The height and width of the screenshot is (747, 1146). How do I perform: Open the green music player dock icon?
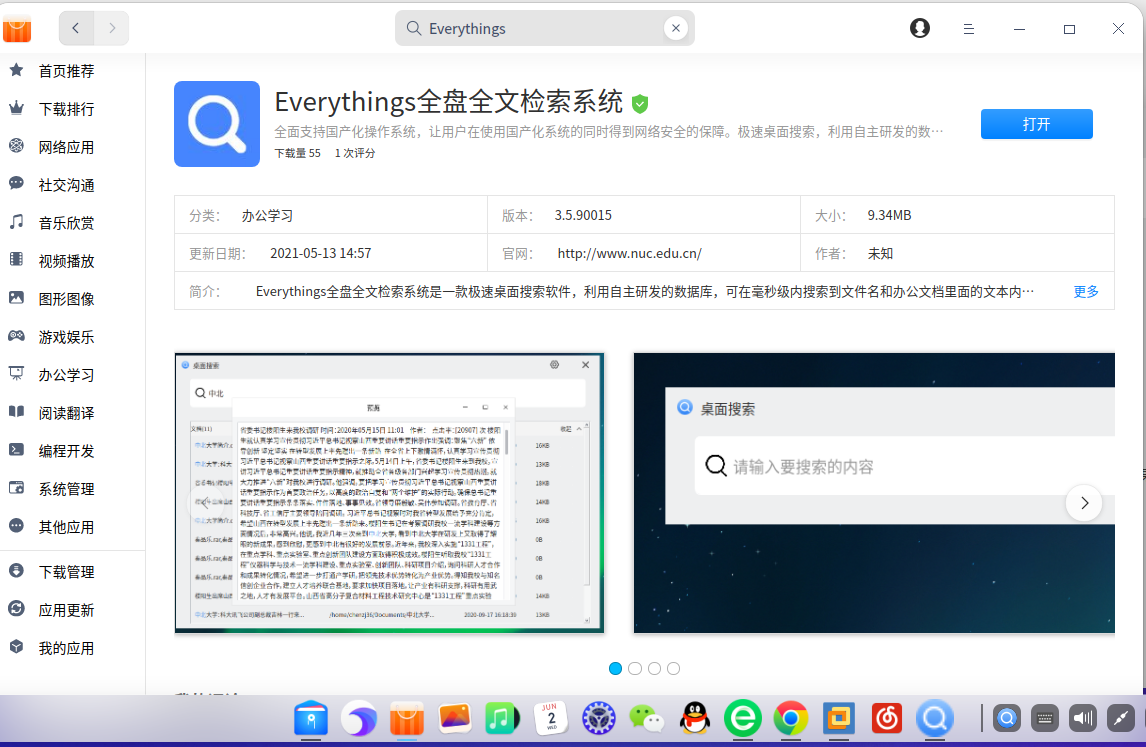point(502,719)
